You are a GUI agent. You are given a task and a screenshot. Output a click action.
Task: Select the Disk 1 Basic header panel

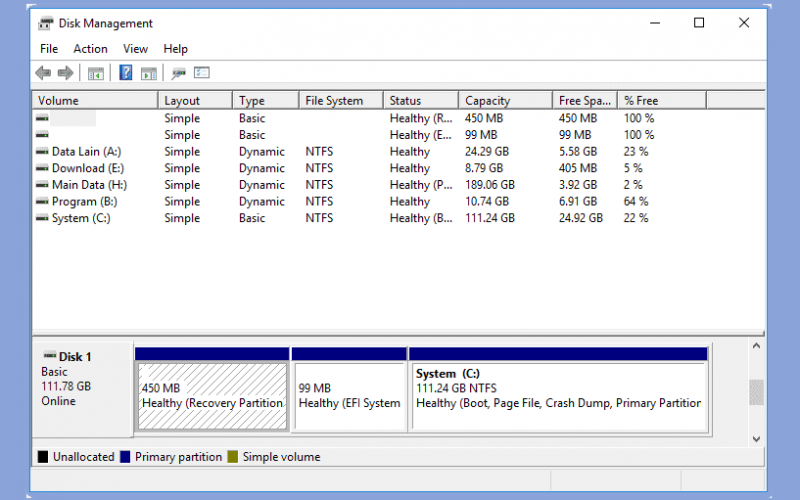point(83,389)
